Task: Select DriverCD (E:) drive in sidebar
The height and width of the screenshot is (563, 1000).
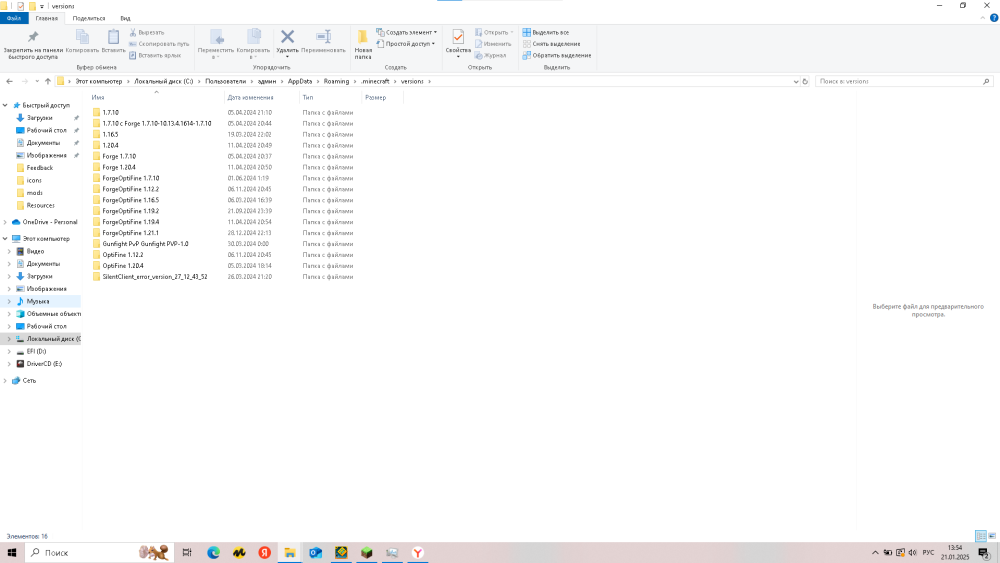Action: (44, 363)
